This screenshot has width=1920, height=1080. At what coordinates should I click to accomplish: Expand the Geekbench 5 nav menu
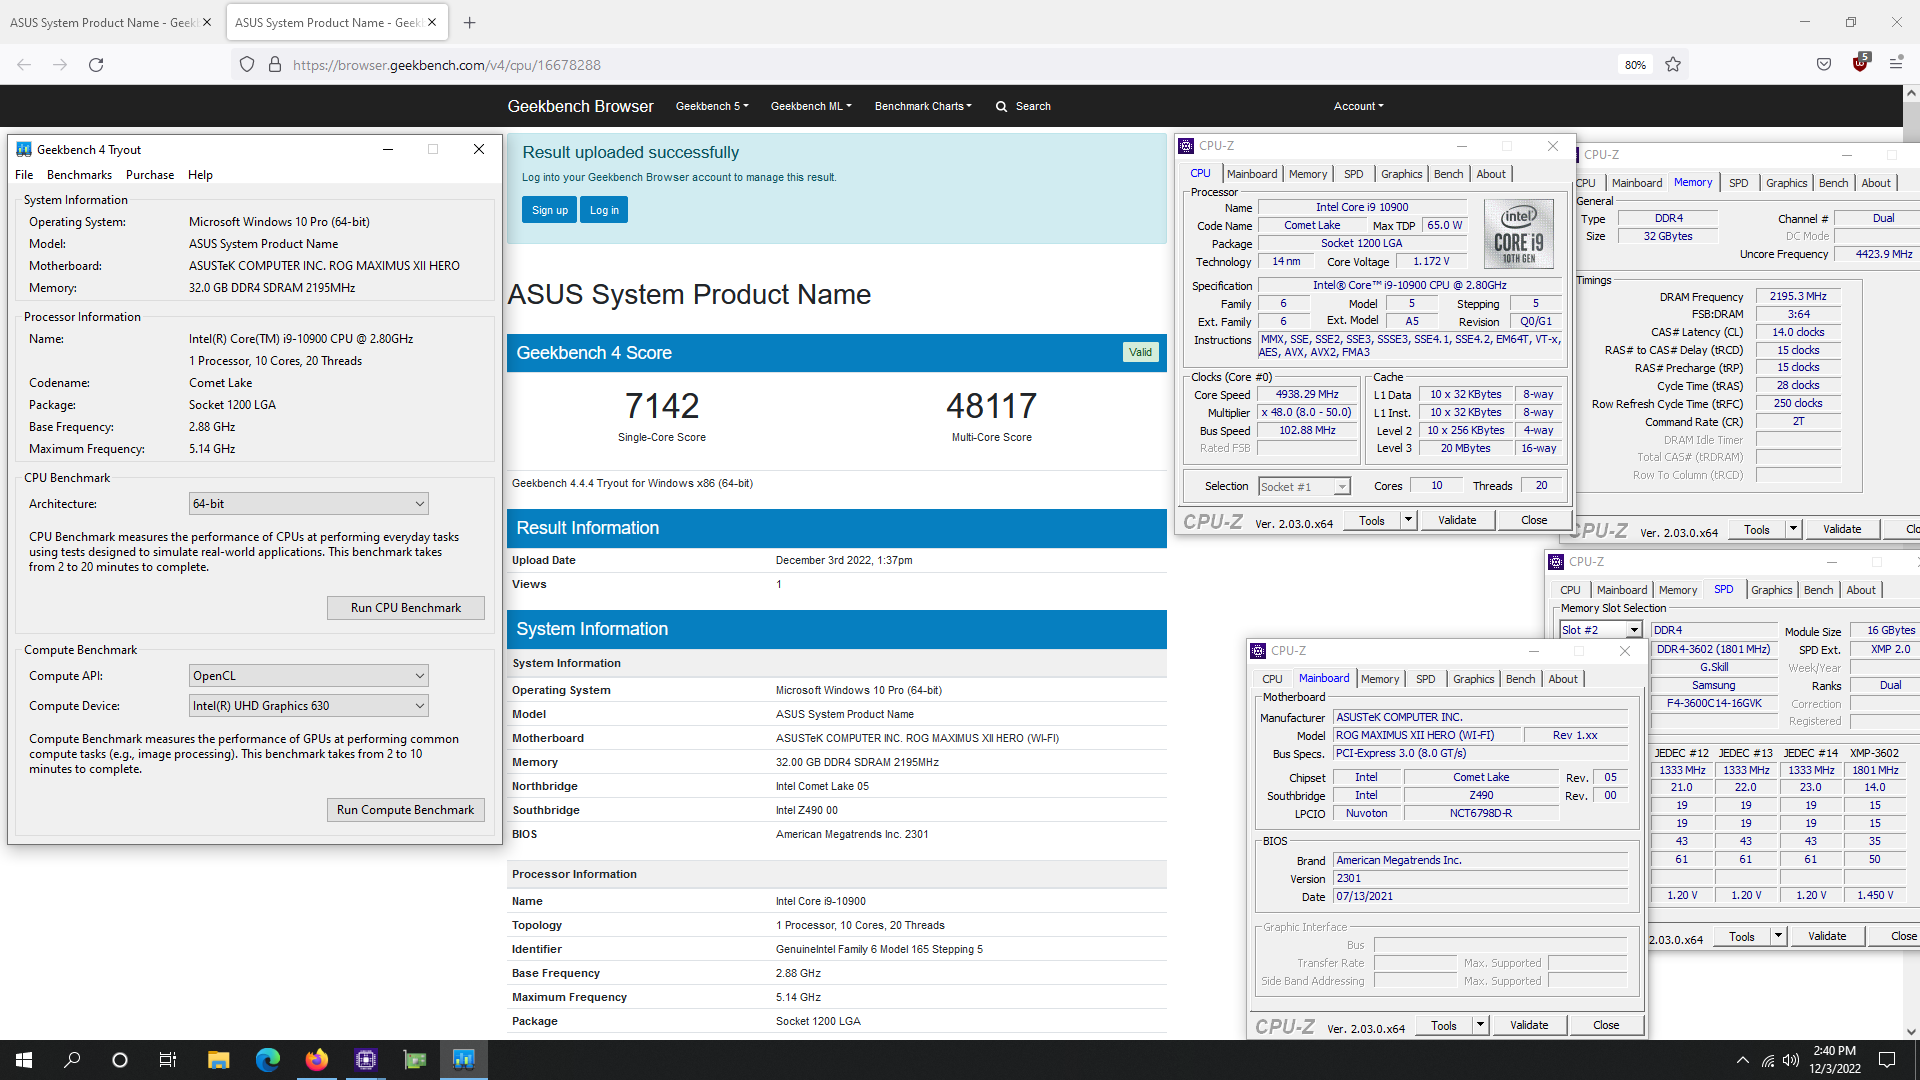(712, 106)
